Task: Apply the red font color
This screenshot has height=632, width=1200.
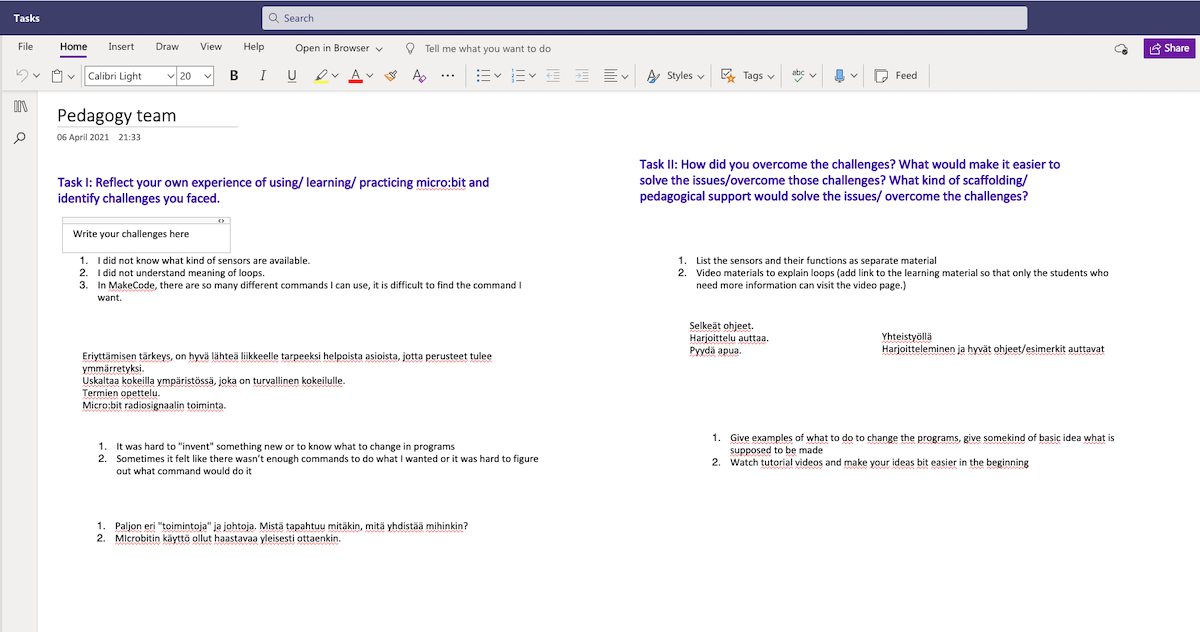Action: pos(355,76)
